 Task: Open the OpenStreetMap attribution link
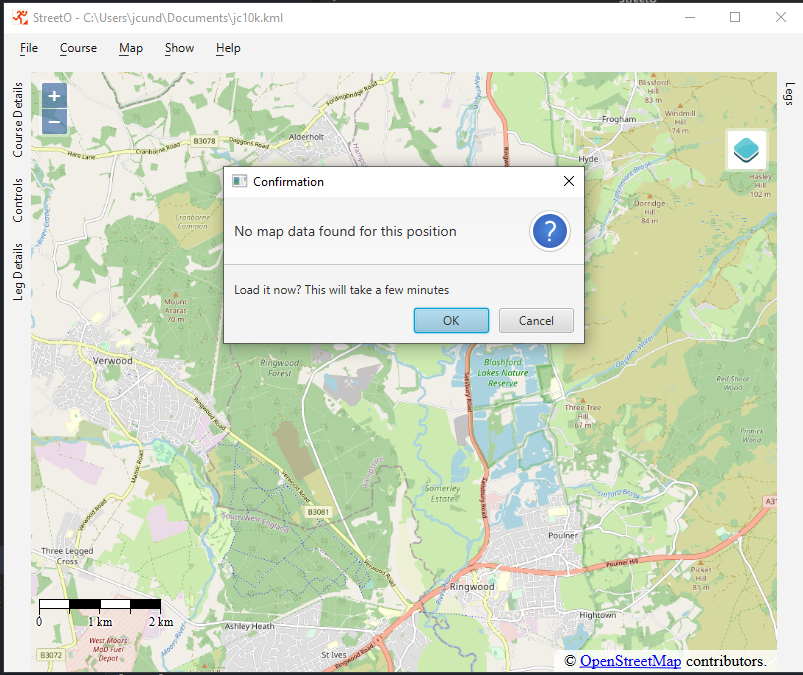pyautogui.click(x=630, y=661)
